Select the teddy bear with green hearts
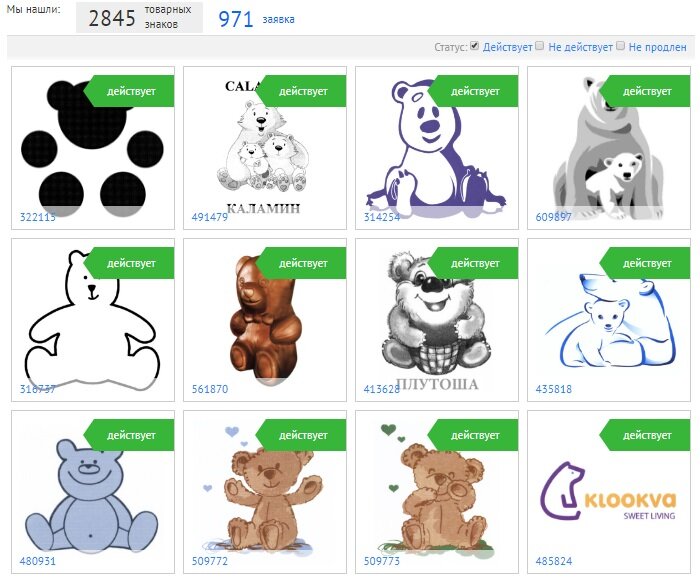Viewport: 700px width, 582px height. [x=437, y=492]
